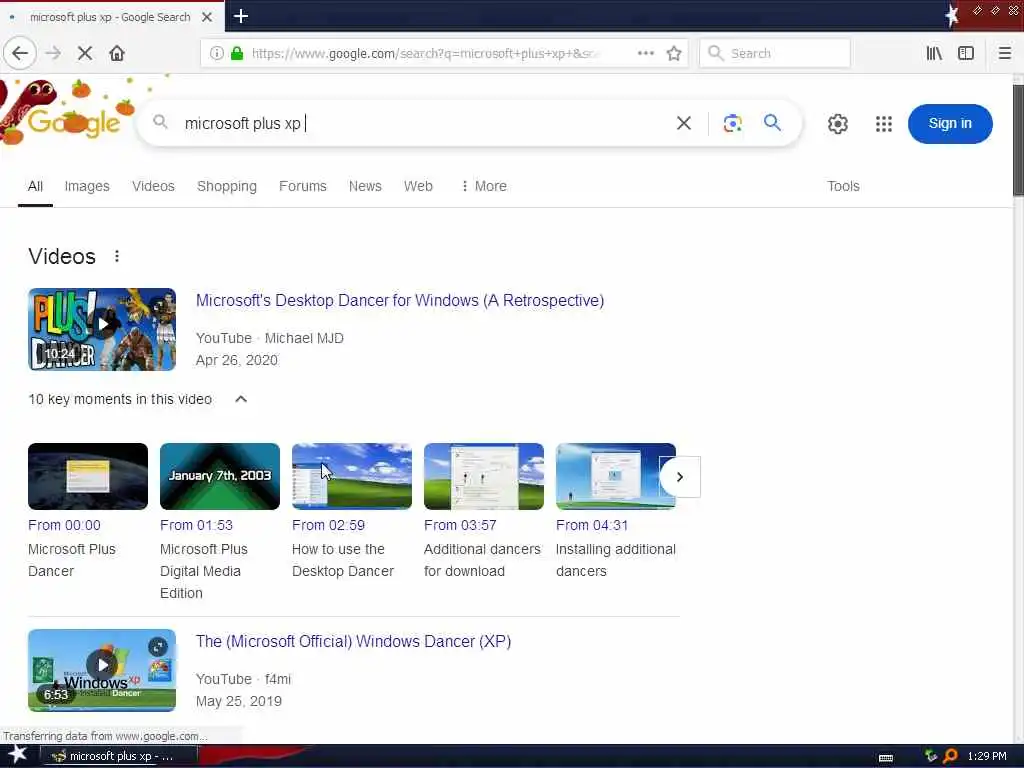Click the 1:29 PM system clock
This screenshot has height=768, width=1024.
tap(987, 756)
